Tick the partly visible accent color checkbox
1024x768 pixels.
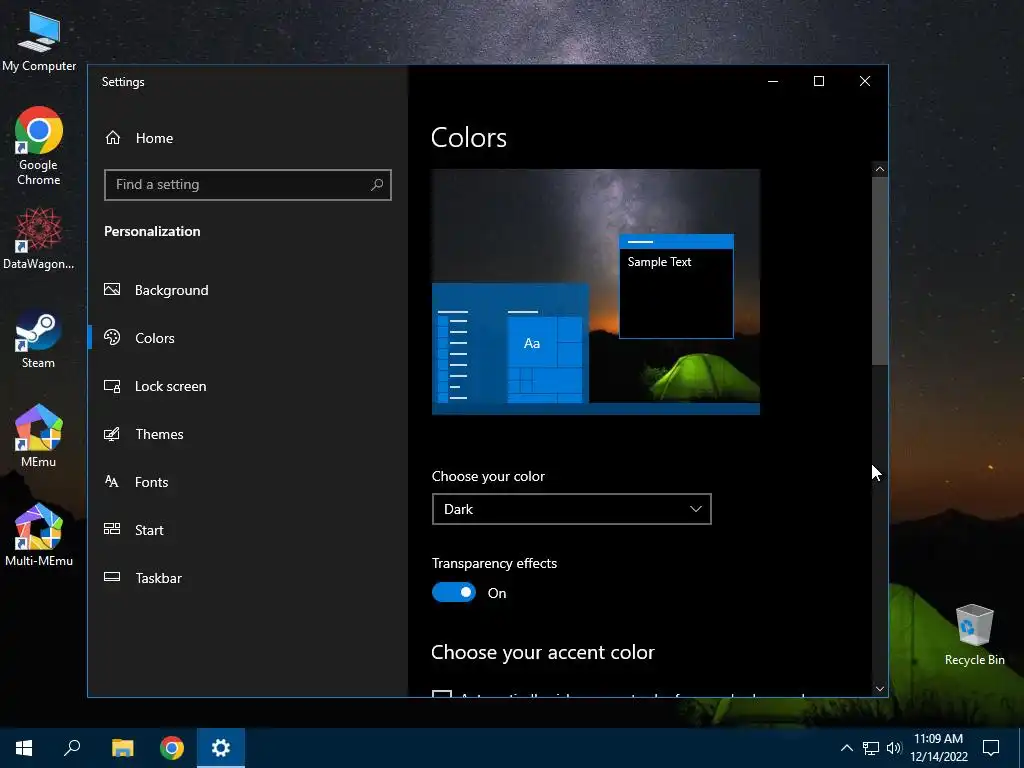pos(442,694)
